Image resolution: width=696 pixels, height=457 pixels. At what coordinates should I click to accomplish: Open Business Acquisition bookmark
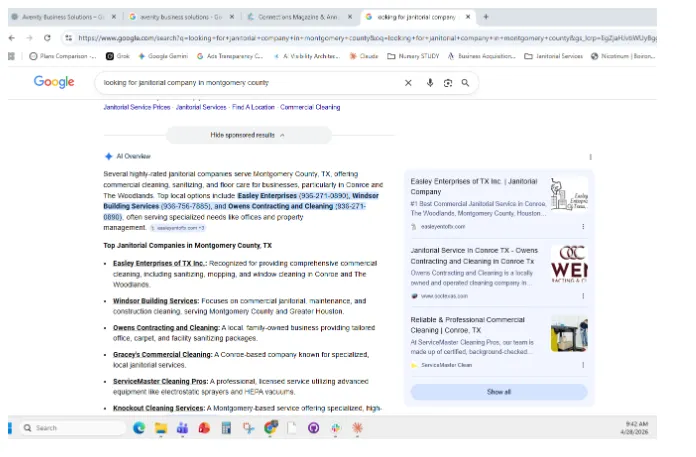(482, 56)
